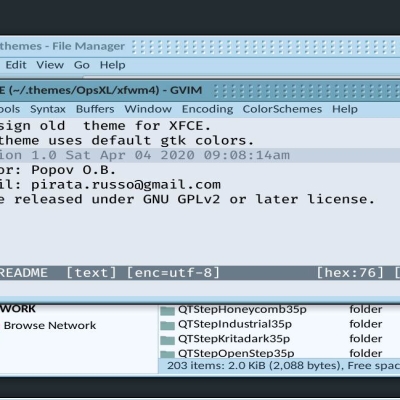
Task: Click the version line highlighted in editor
Action: pos(200,155)
